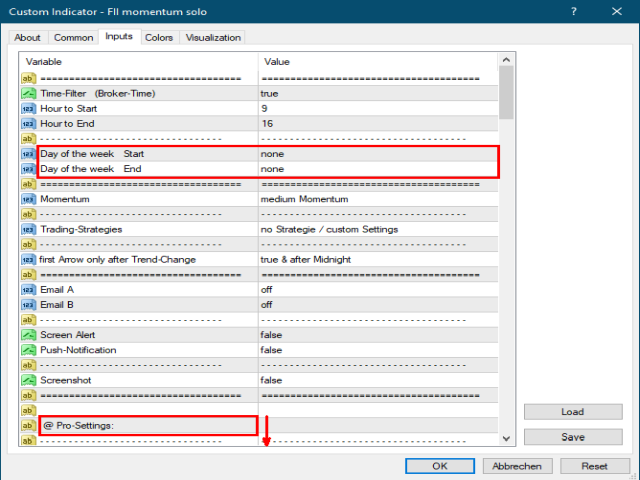Click the green icon beside Screenshot
Screen dimensions: 640x480
click(28, 380)
